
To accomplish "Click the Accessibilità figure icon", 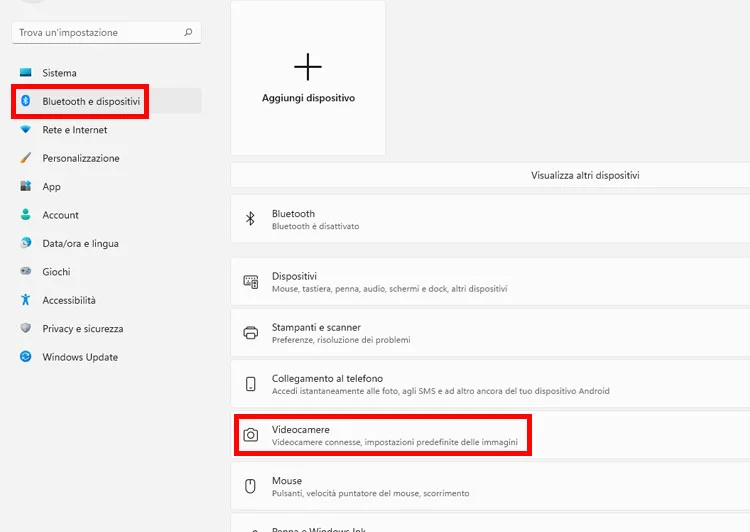I will [26, 299].
